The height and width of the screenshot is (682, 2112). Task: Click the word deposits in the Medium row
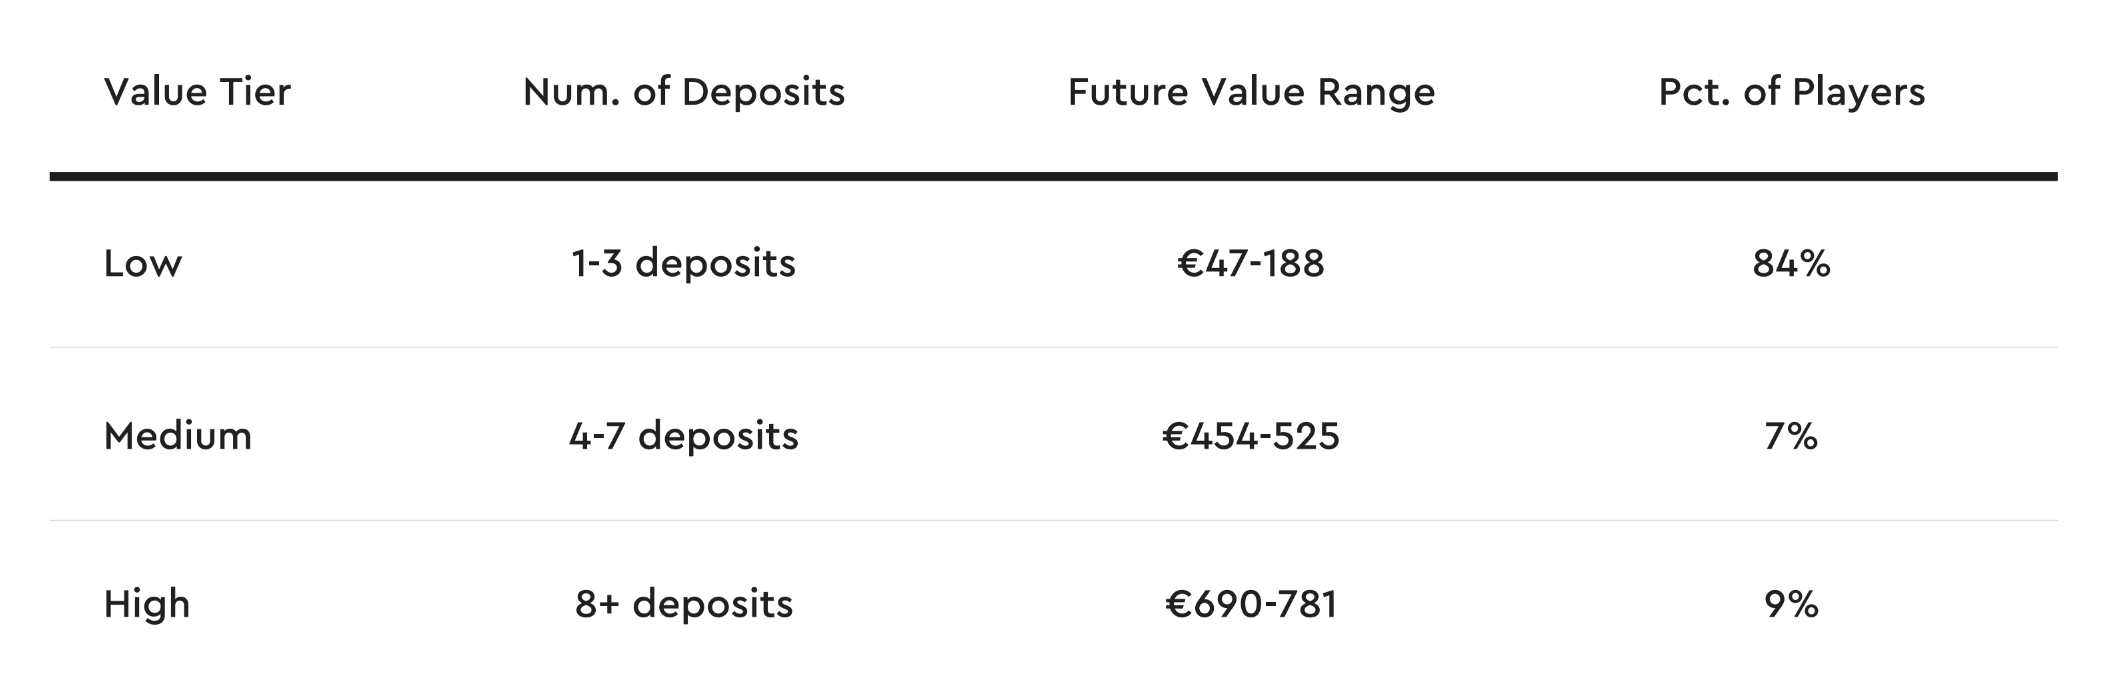tap(718, 438)
